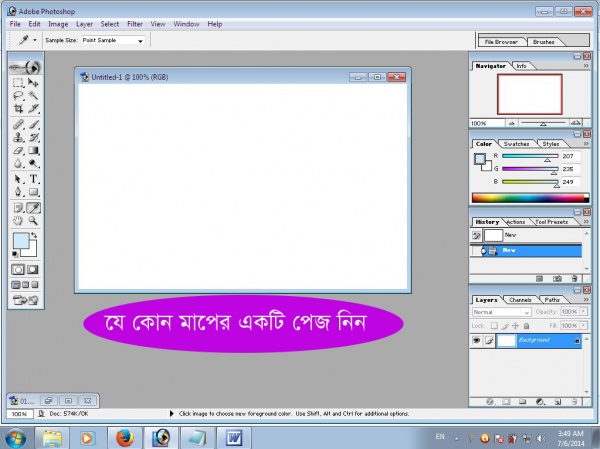
Task: Select the Zoom tool
Action: point(33,221)
